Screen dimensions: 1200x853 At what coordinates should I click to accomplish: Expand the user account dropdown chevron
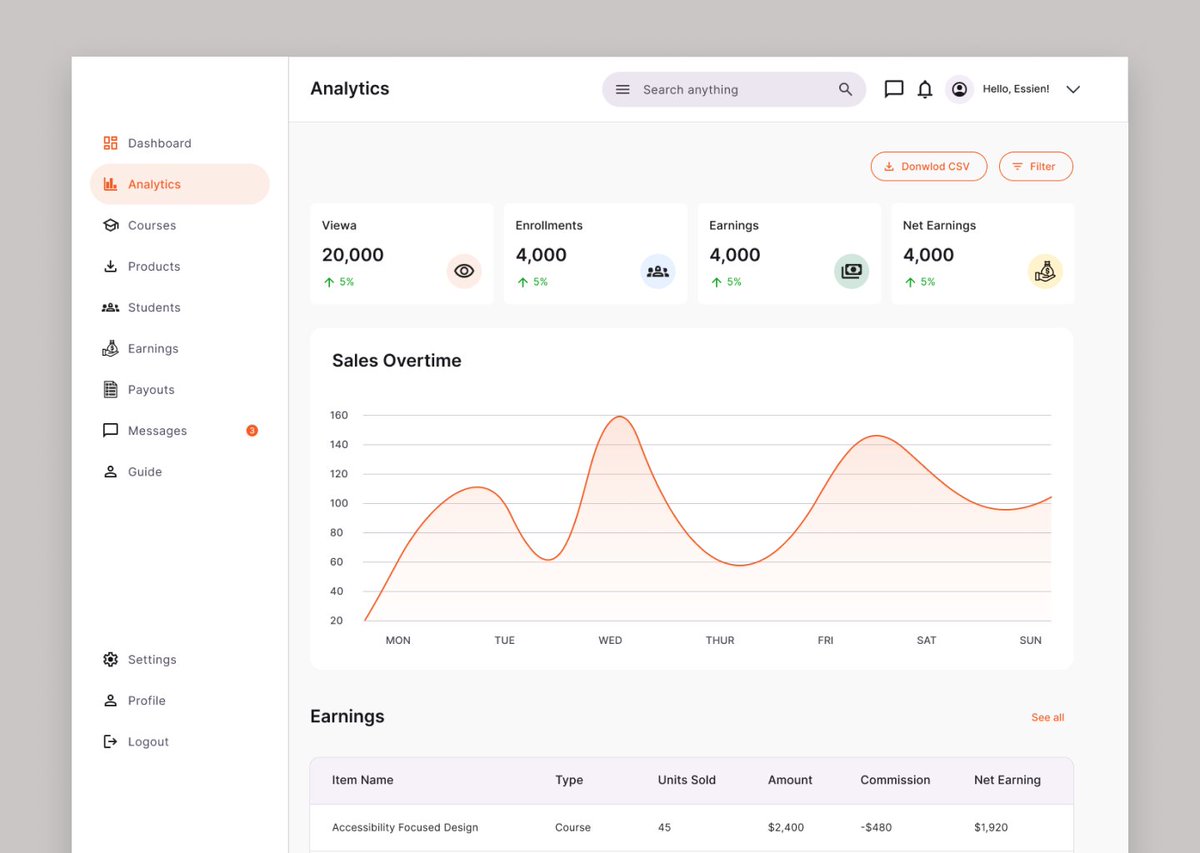point(1073,89)
